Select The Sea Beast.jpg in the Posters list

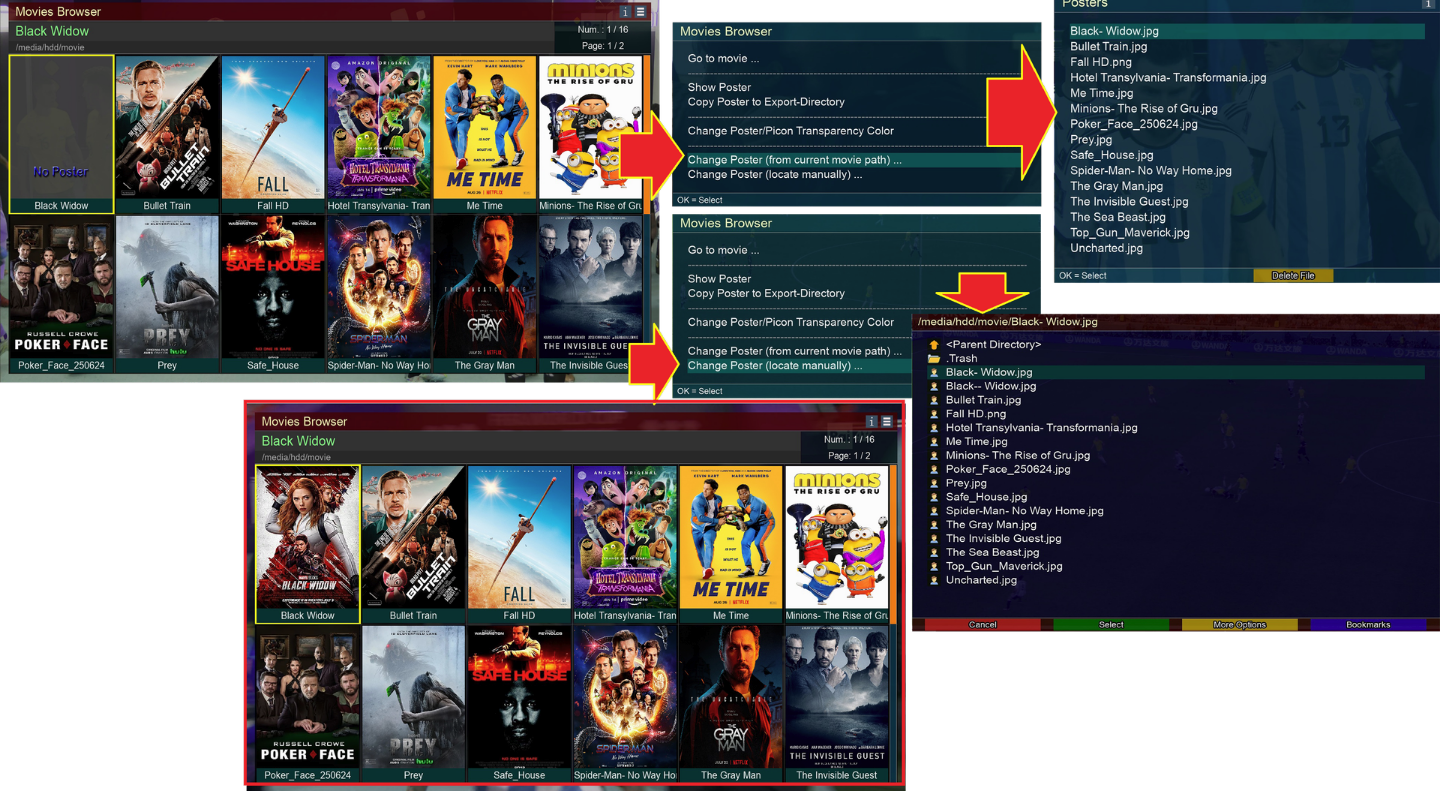click(1118, 217)
